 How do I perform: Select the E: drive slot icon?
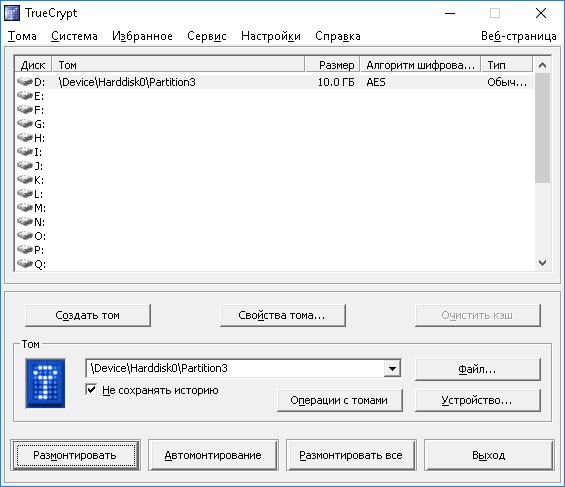pos(25,96)
